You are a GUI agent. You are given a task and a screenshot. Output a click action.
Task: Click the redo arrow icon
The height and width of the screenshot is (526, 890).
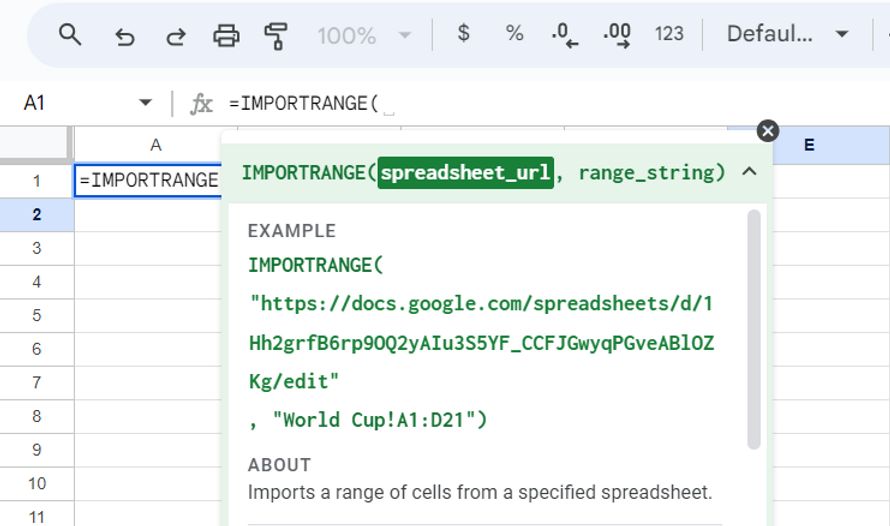point(175,36)
